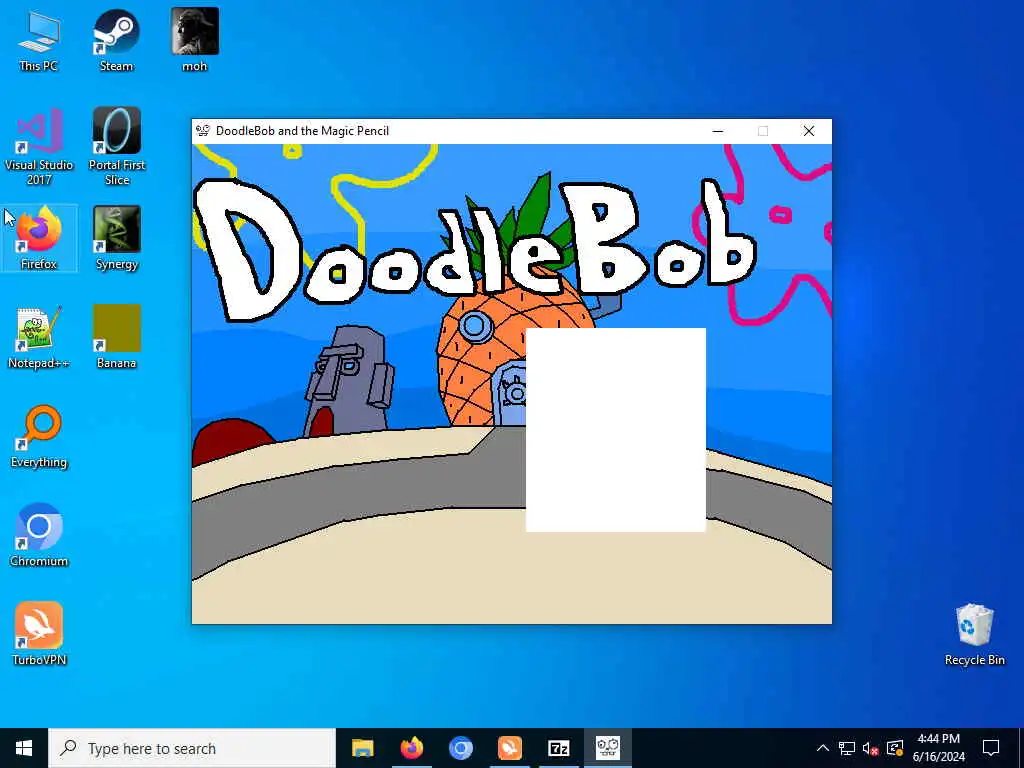Minimize the DoodleBob window
This screenshot has width=1024, height=768.
tap(718, 131)
